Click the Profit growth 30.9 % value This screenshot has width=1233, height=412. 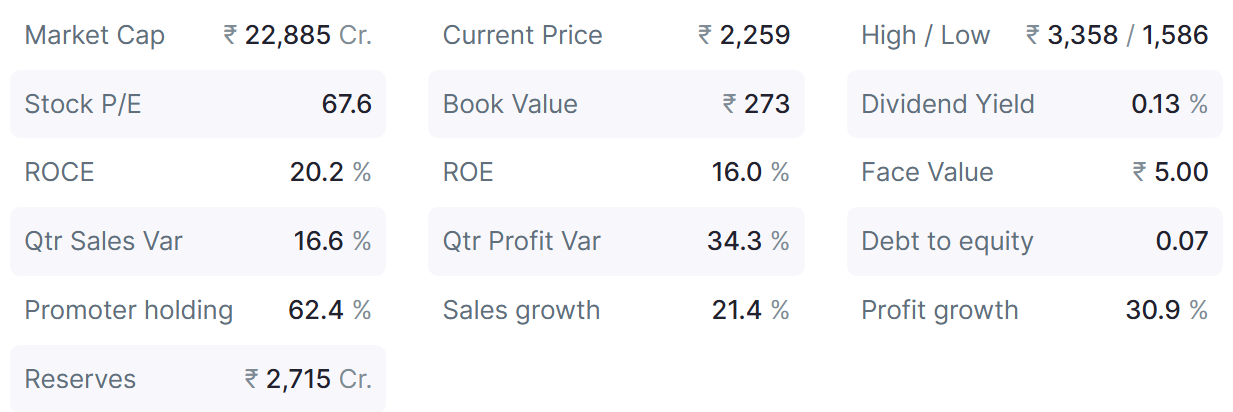(1167, 310)
